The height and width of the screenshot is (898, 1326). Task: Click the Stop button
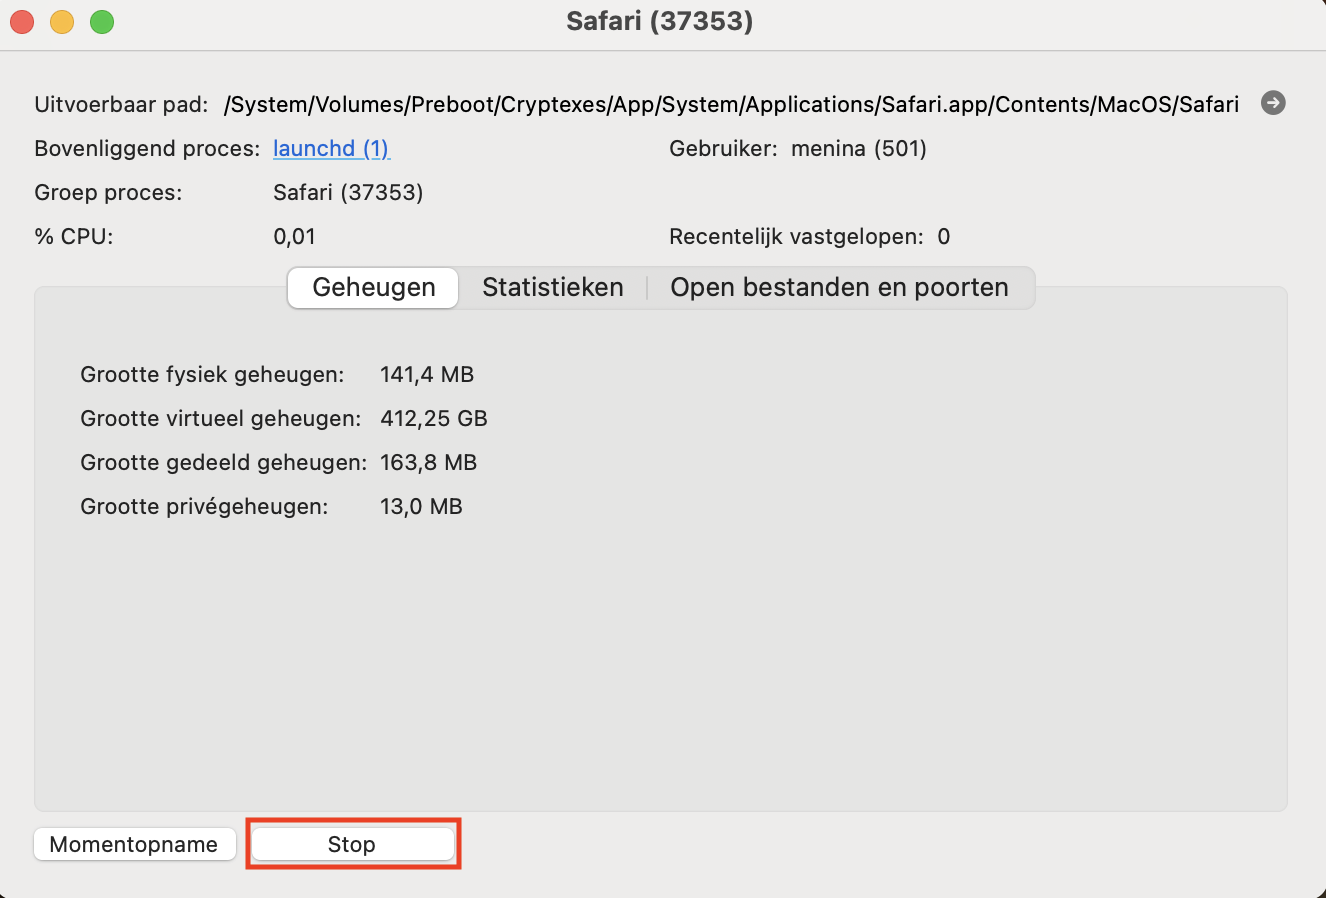pos(352,844)
